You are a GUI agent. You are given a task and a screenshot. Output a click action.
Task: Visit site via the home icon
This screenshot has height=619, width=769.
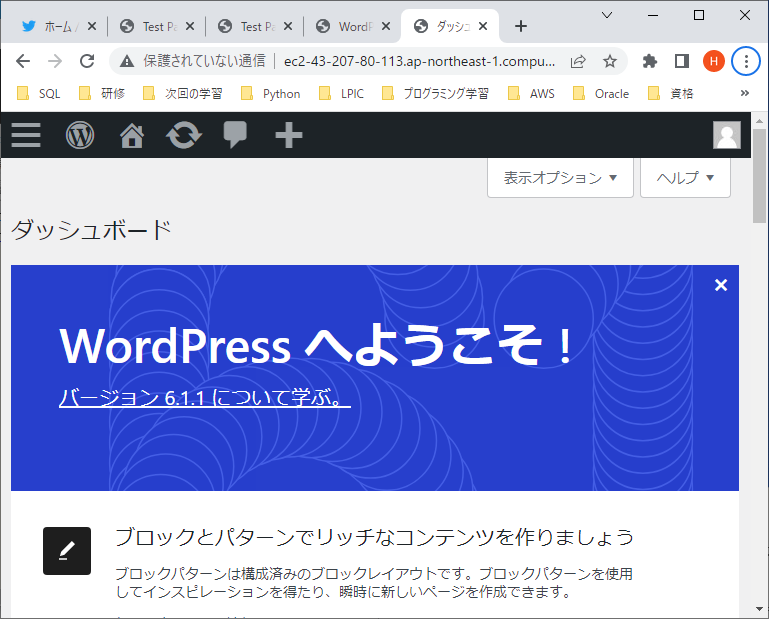click(x=132, y=135)
